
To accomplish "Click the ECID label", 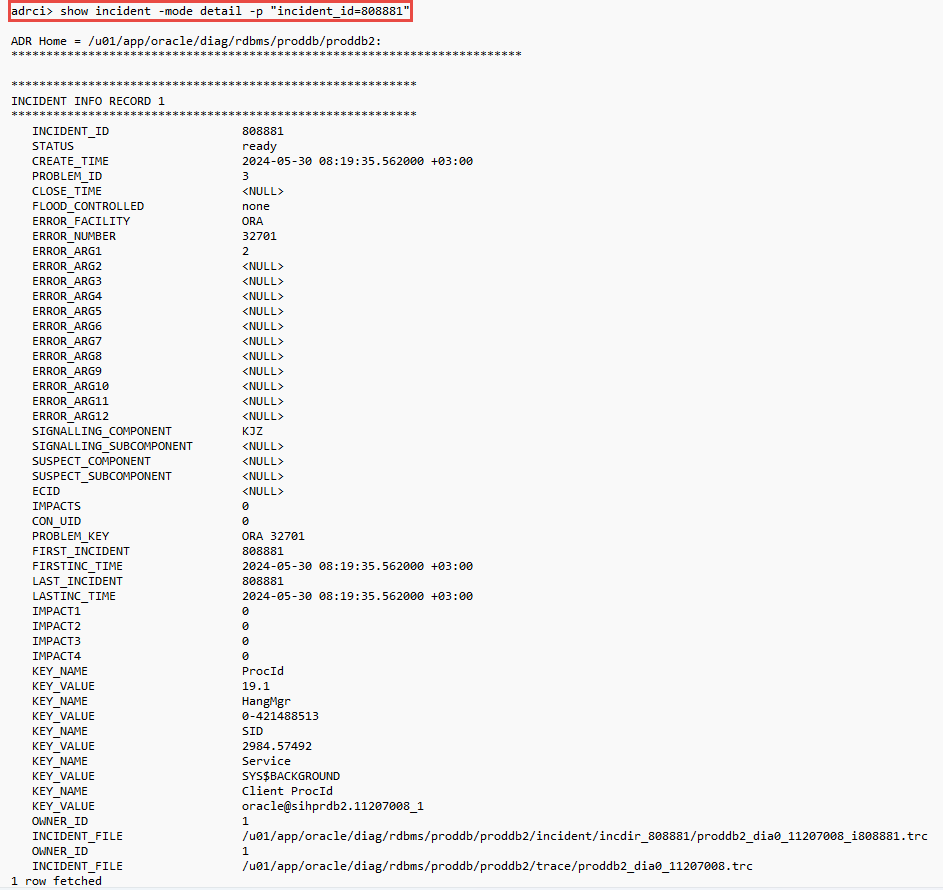I will point(46,491).
